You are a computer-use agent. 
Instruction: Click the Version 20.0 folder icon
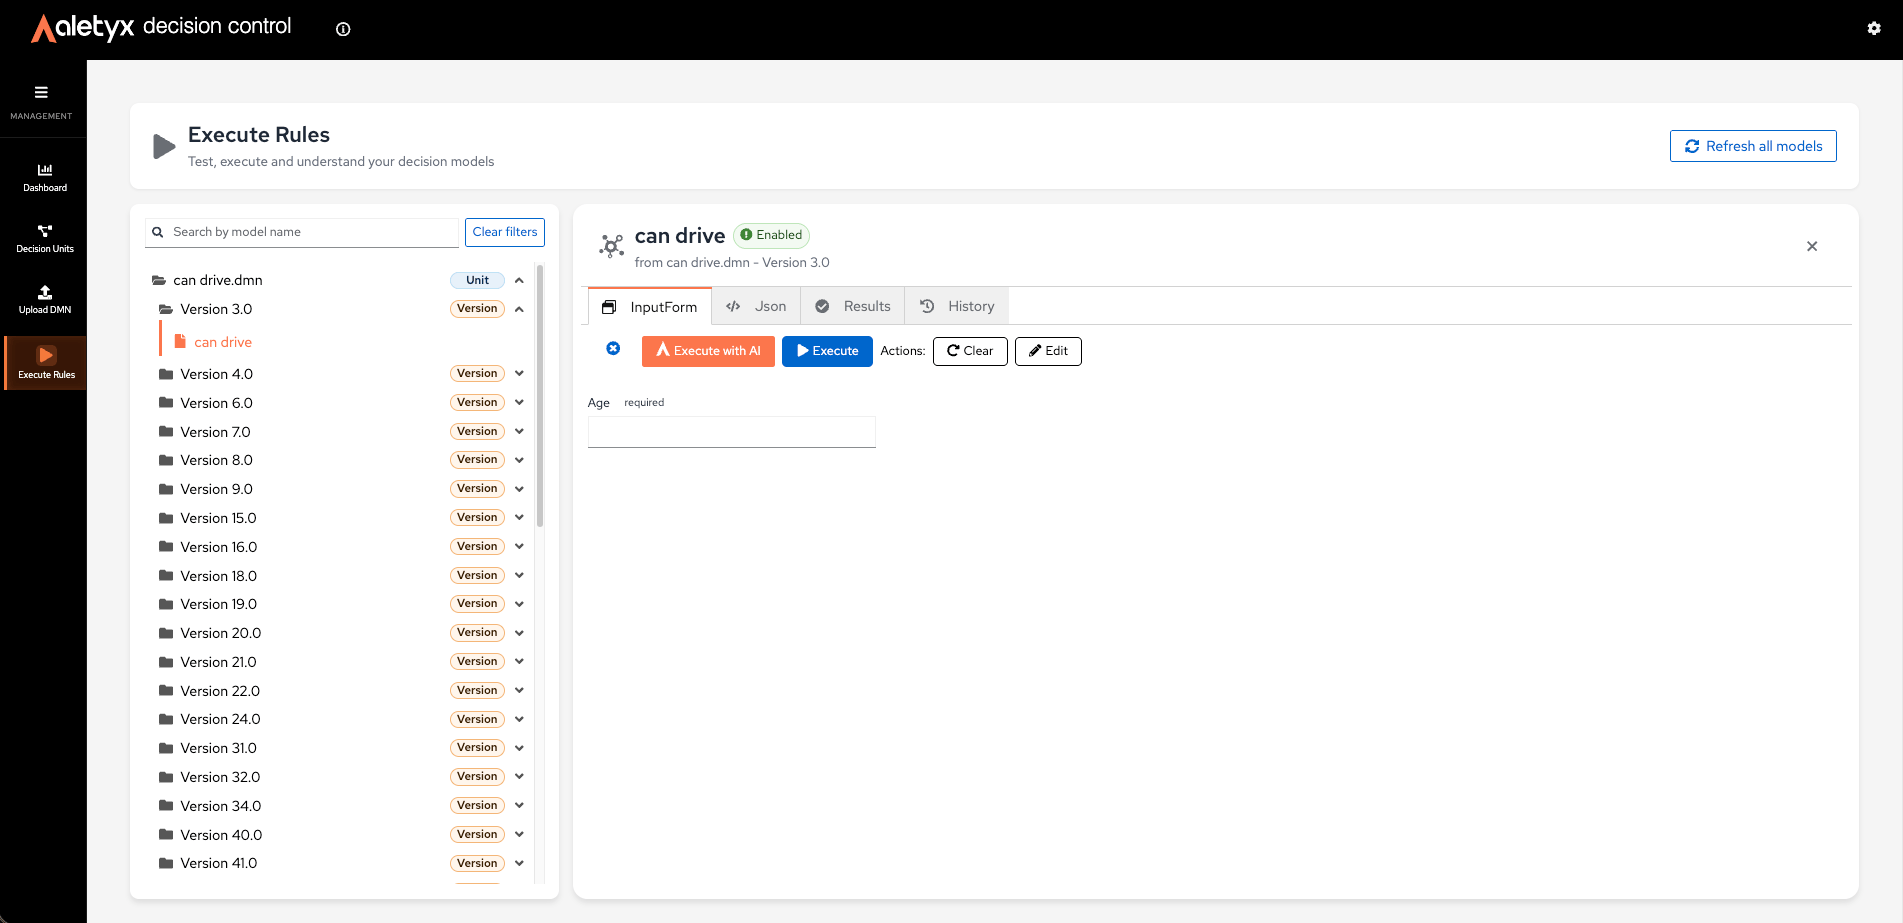click(166, 633)
